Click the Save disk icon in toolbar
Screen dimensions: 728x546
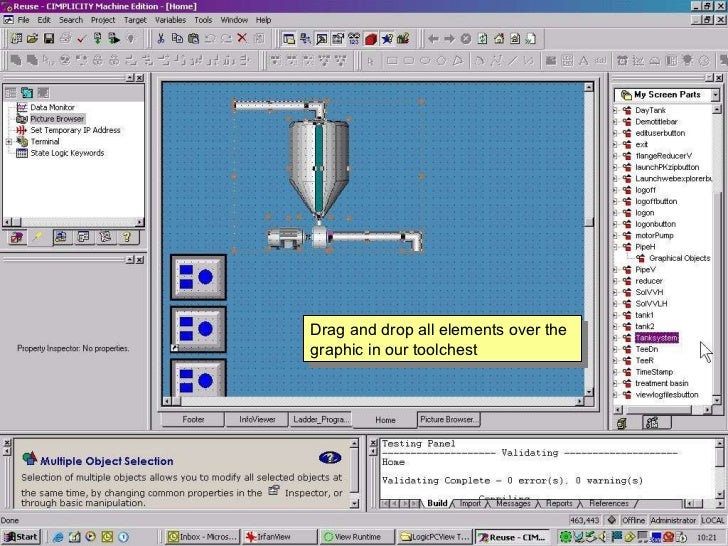coord(49,39)
